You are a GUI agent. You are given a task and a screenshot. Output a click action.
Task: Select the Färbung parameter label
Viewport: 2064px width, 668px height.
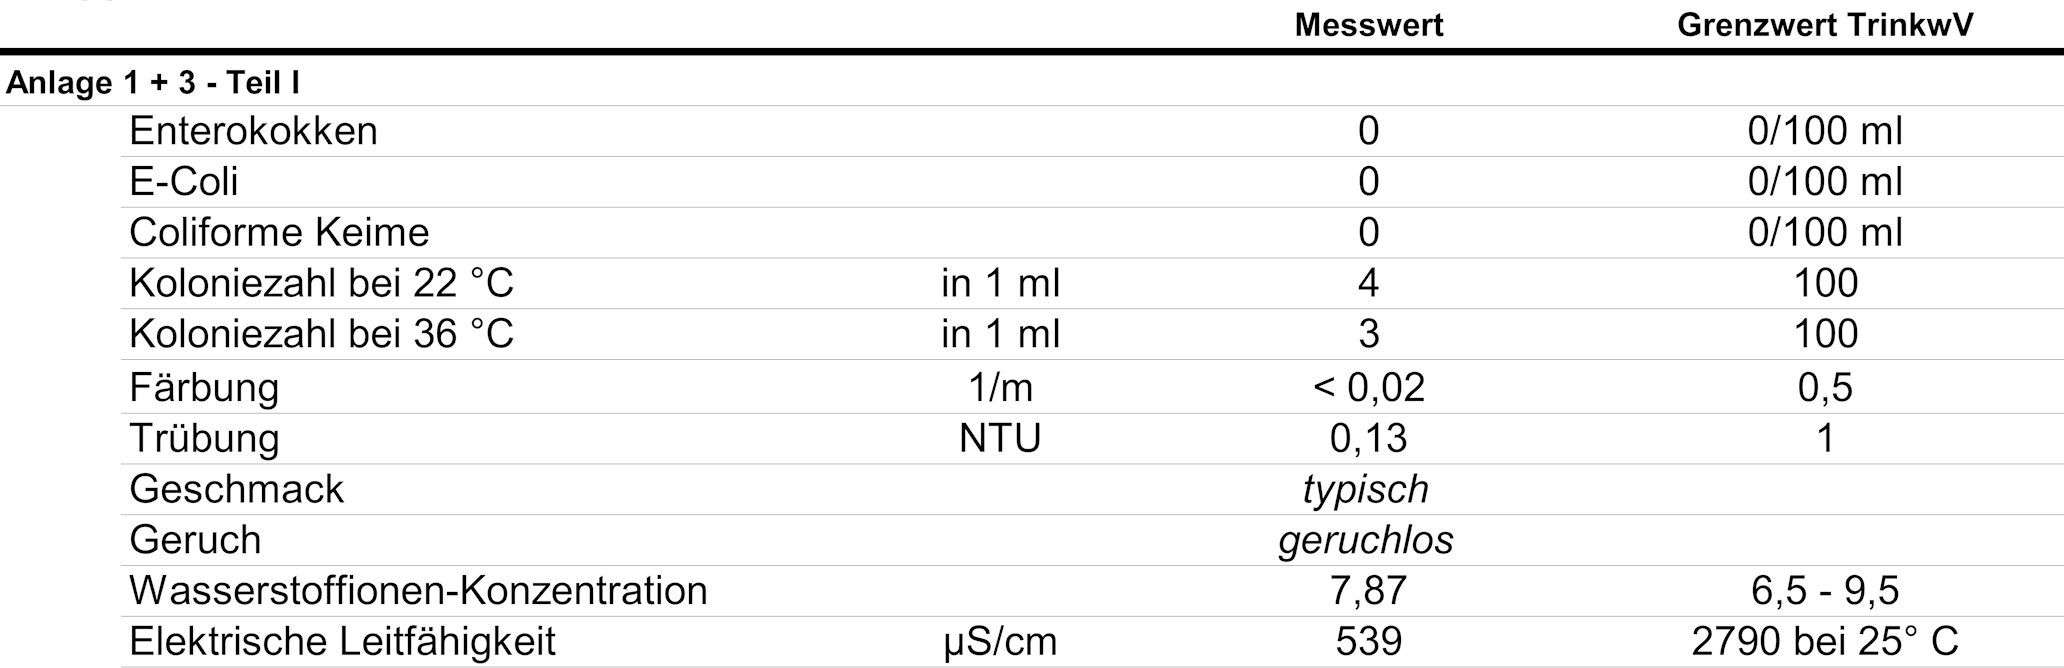(204, 387)
